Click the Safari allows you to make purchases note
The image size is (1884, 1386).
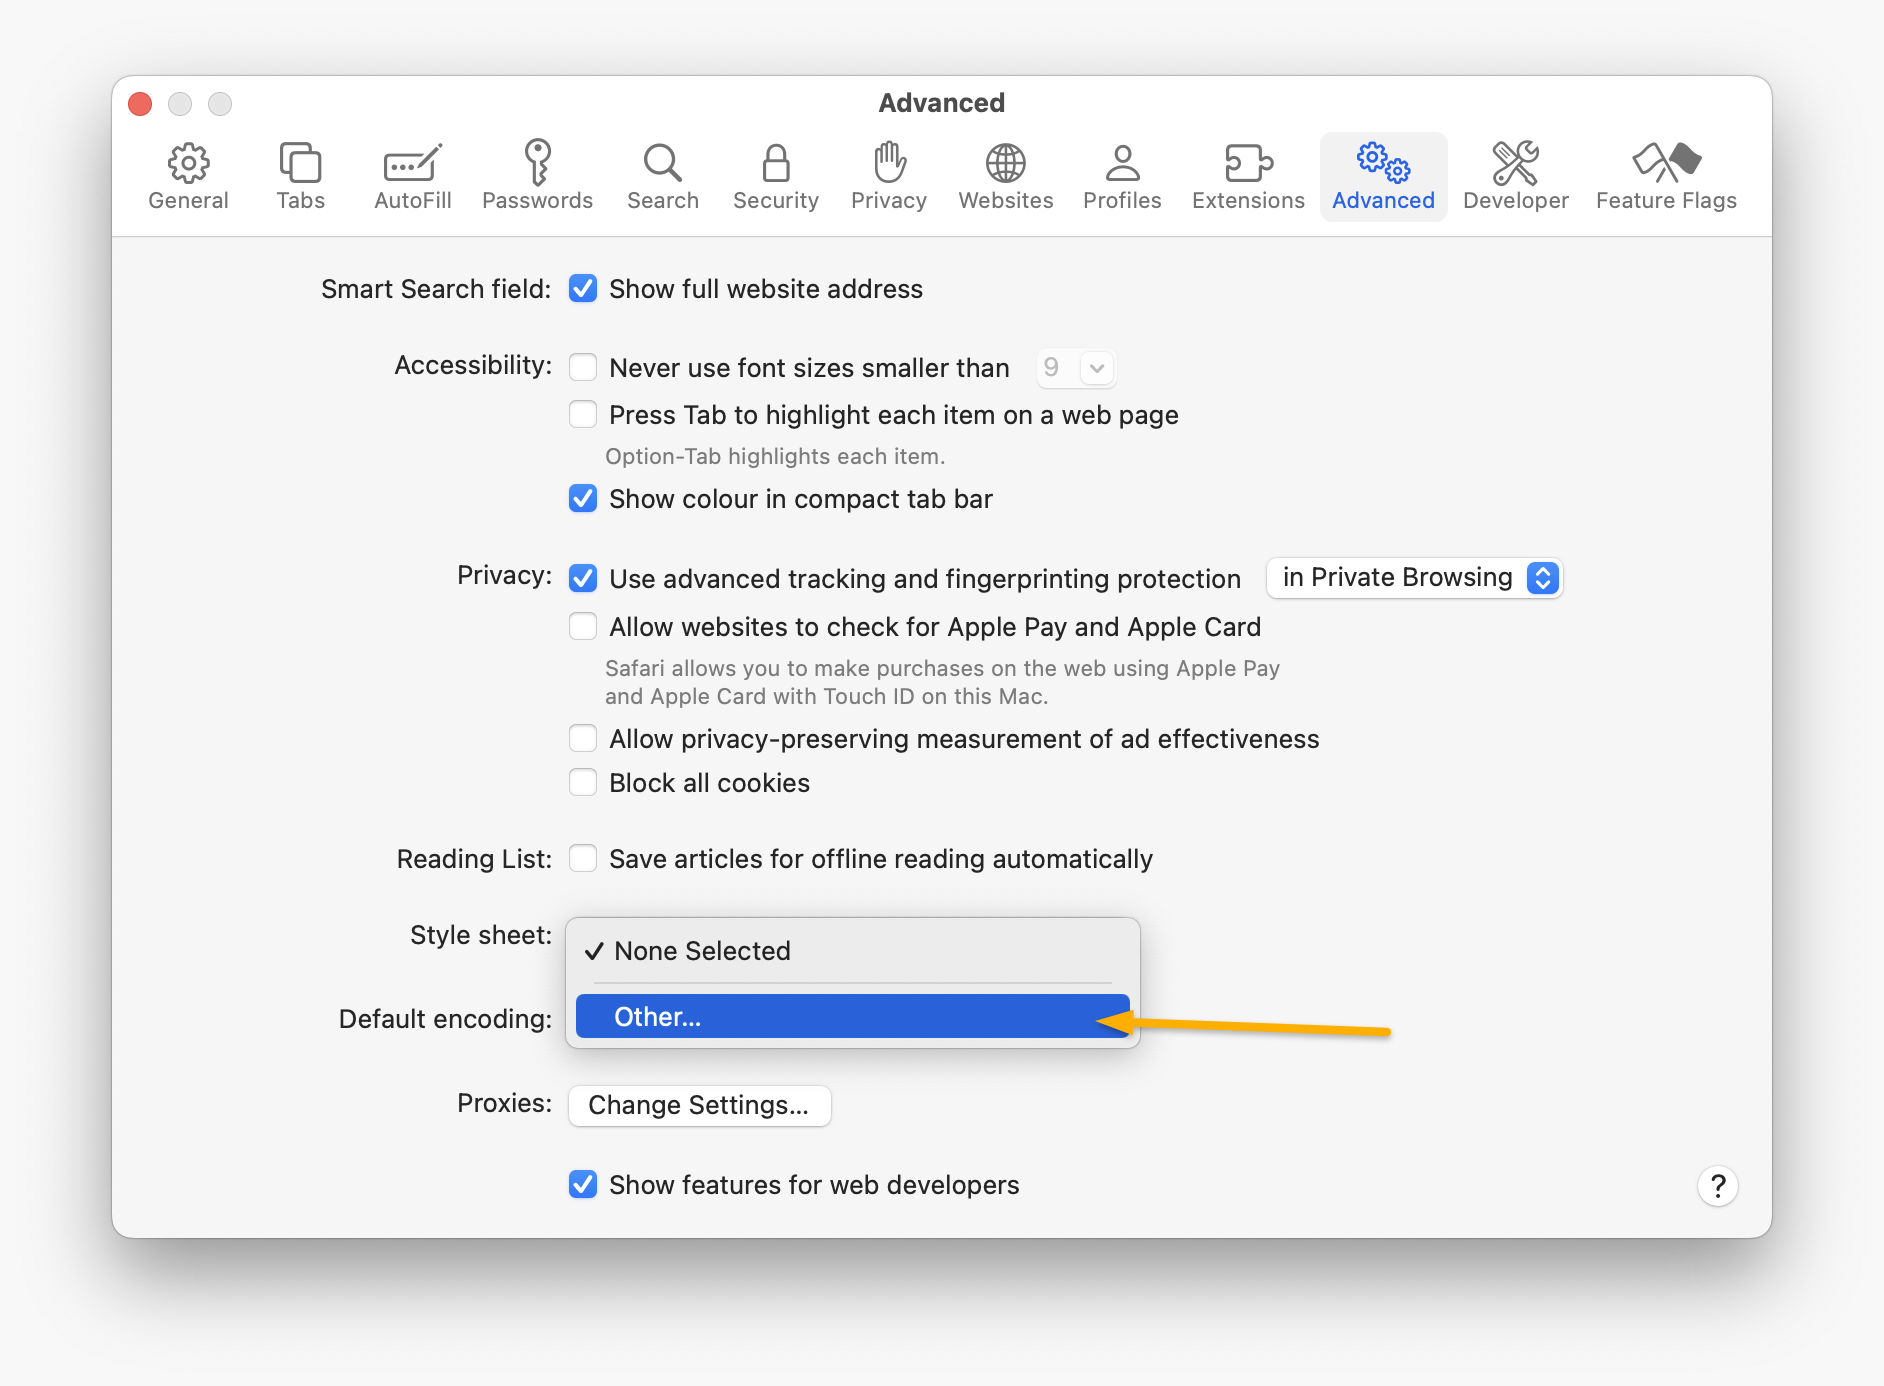[x=942, y=682]
